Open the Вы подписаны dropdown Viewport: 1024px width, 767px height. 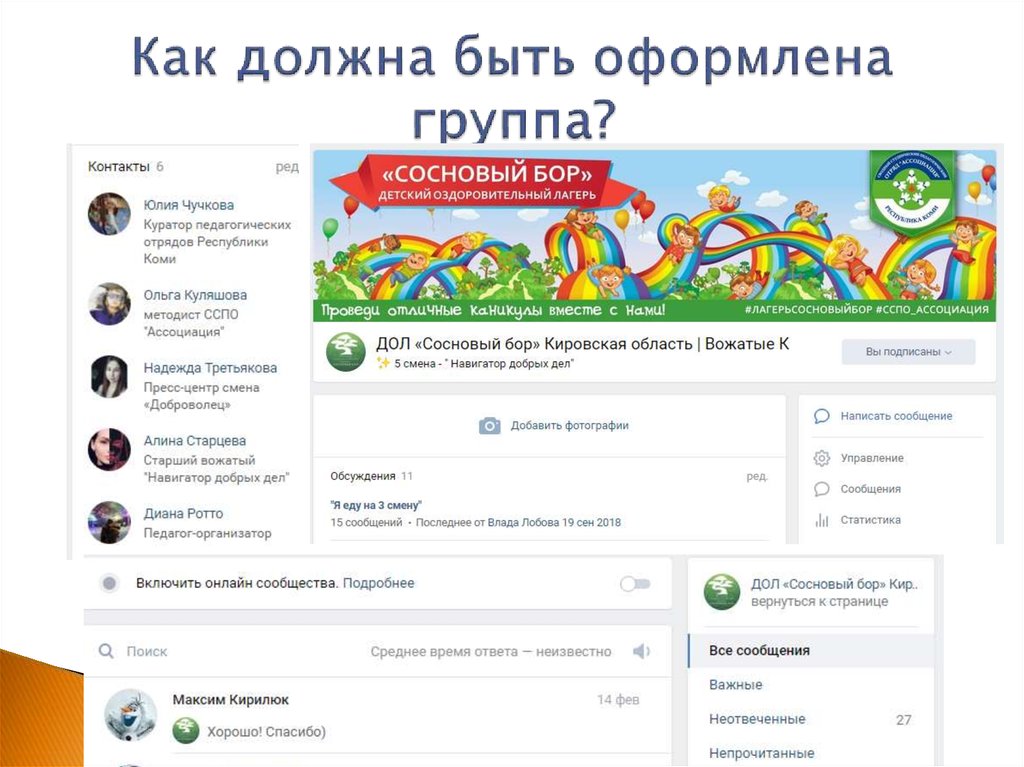coord(909,353)
